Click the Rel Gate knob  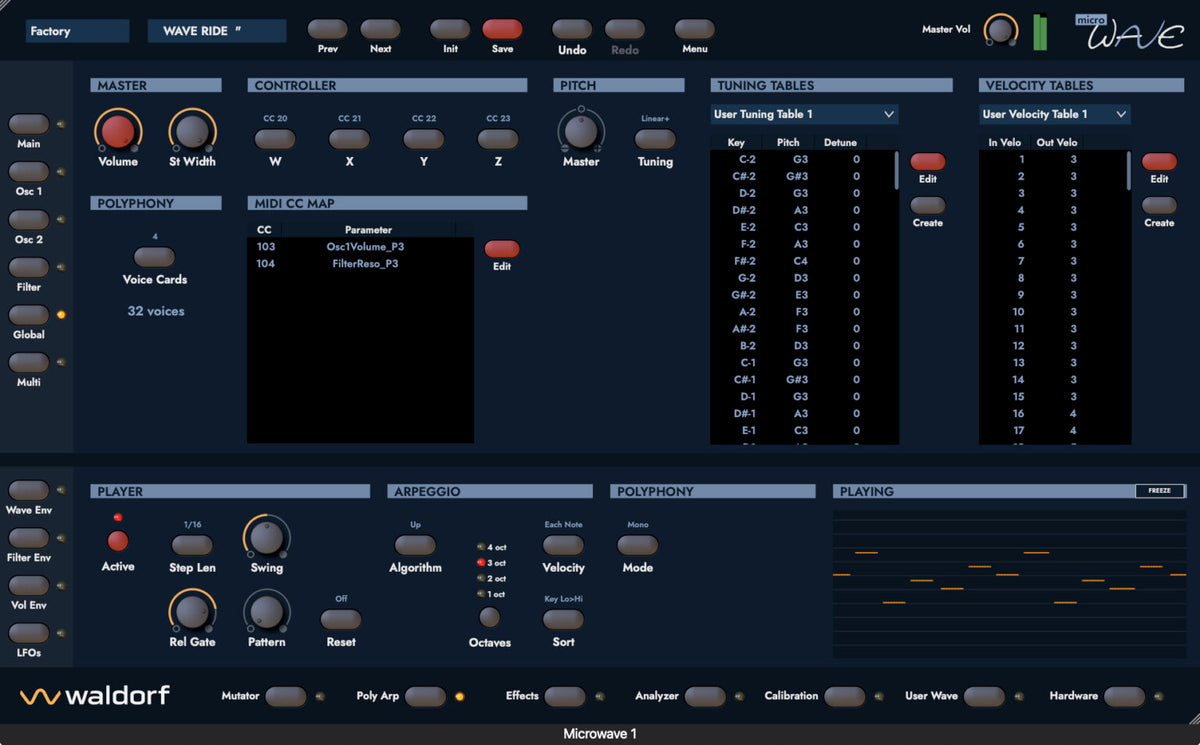point(192,611)
